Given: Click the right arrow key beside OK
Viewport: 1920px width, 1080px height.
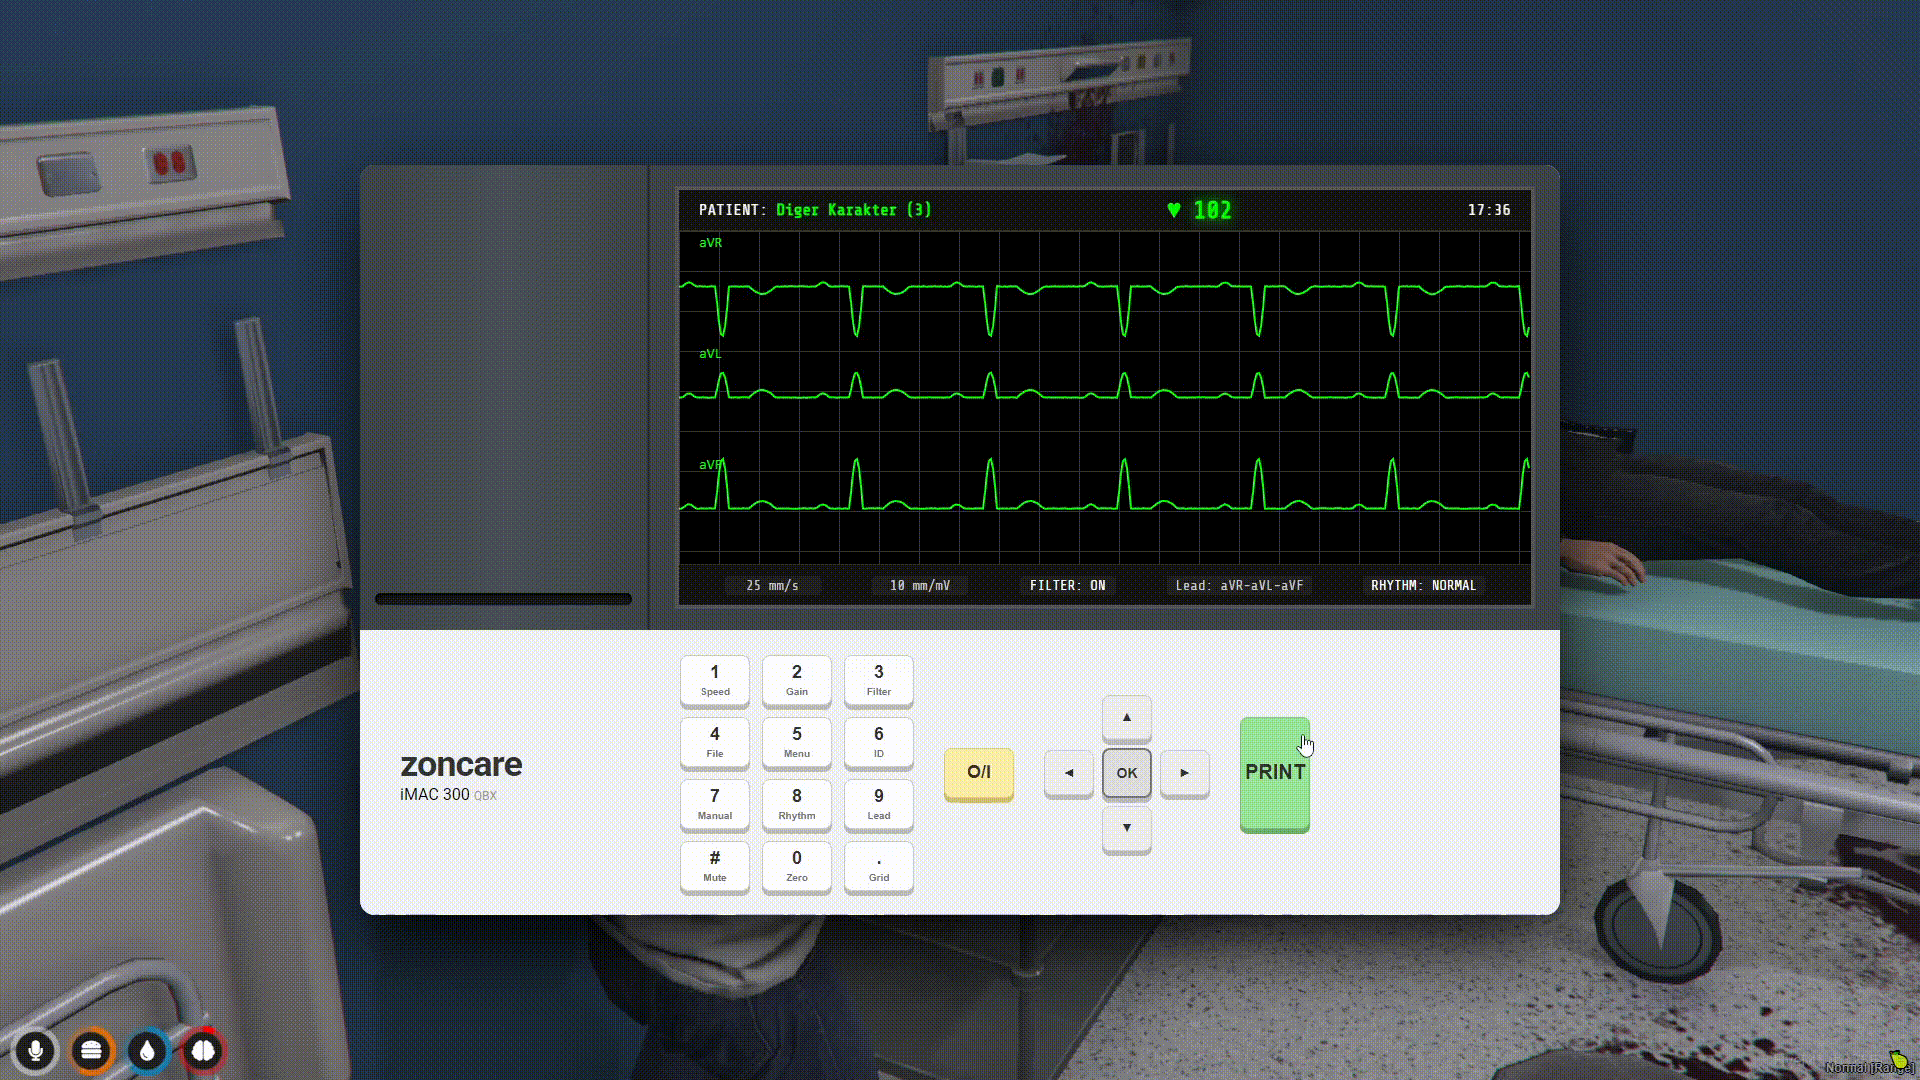Looking at the screenshot, I should pos(1185,773).
